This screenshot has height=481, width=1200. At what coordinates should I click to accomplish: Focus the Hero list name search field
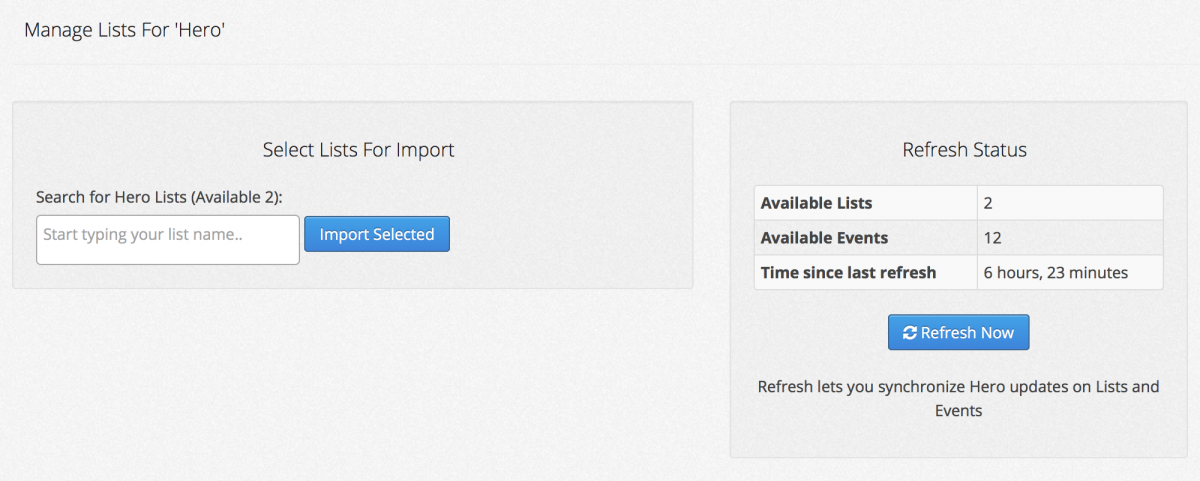168,240
